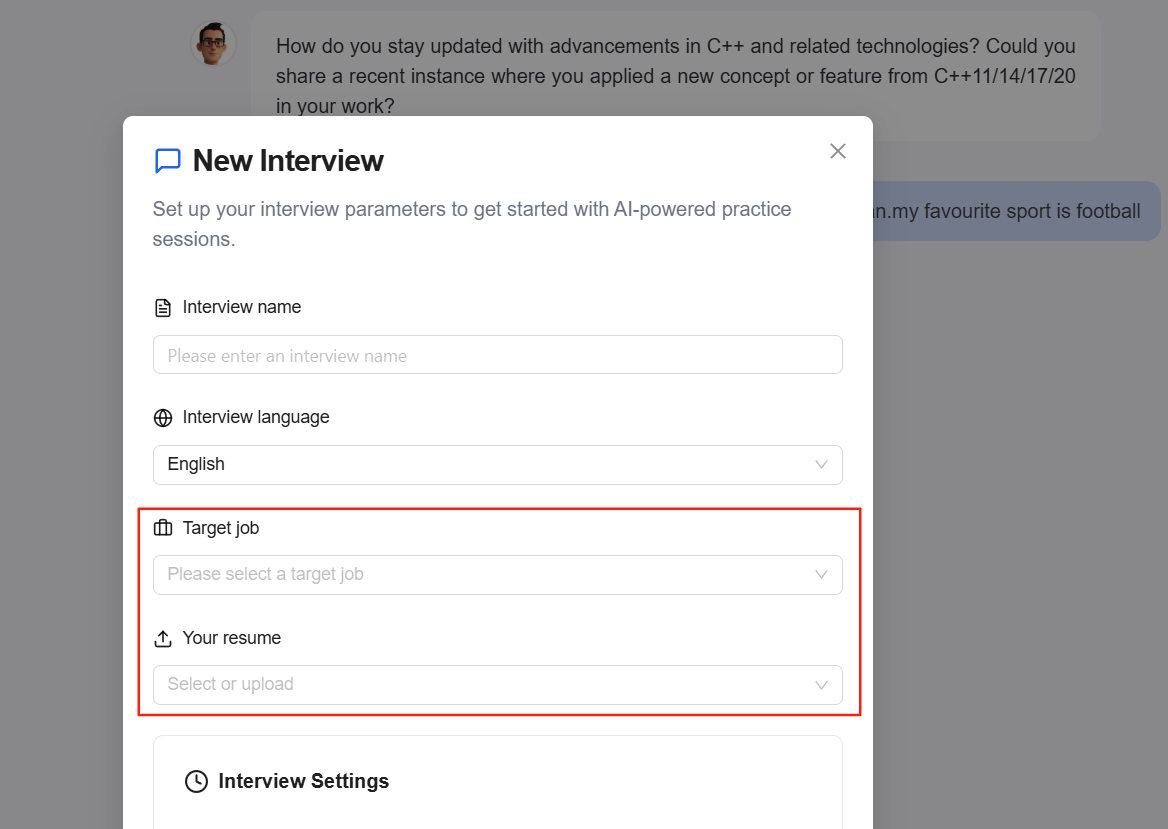Open the Interview language dropdown
Image resolution: width=1168 pixels, height=829 pixels.
coord(497,465)
